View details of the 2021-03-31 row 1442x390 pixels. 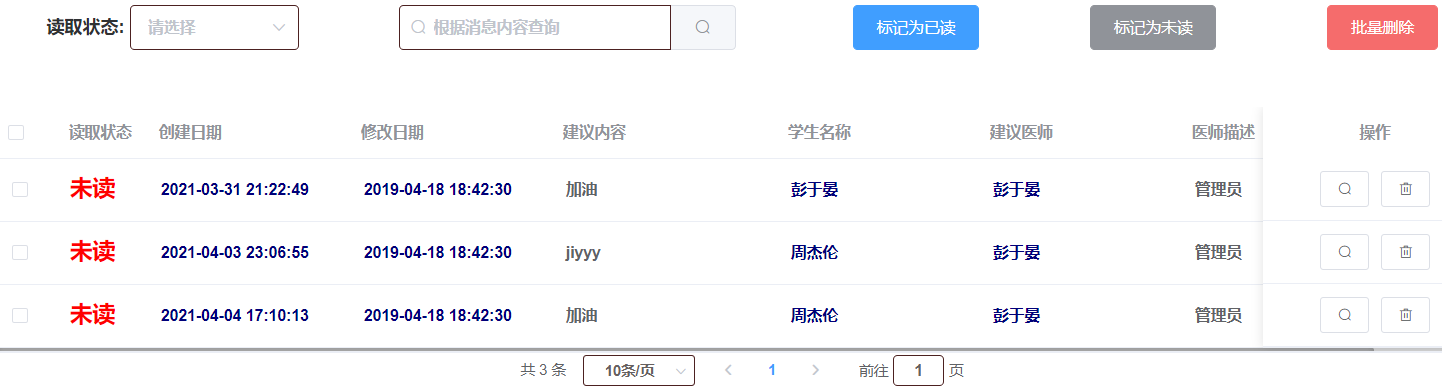[x=1345, y=188]
